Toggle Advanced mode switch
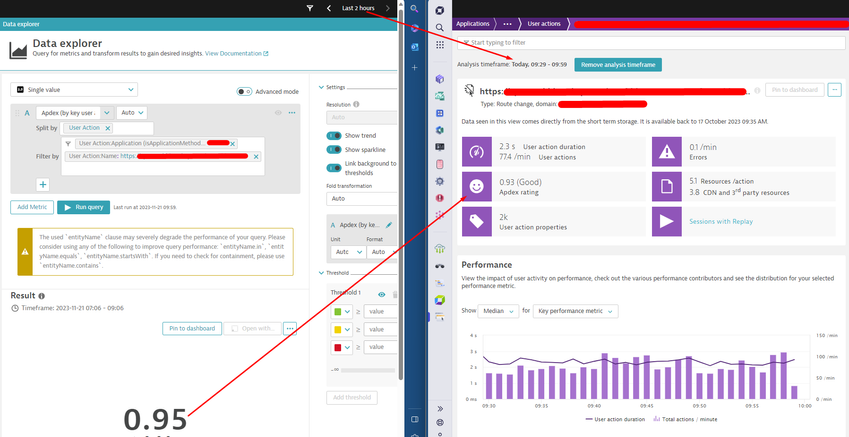This screenshot has width=849, height=437. 244,91
